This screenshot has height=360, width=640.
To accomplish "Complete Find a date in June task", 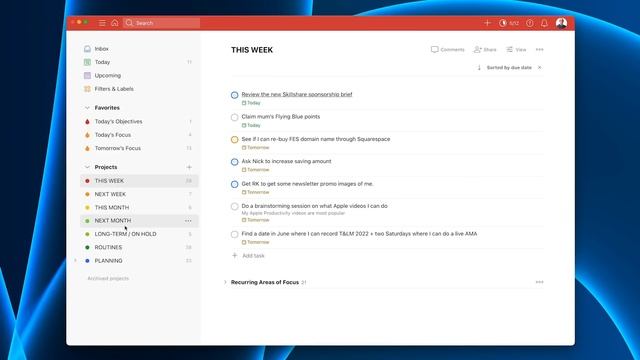I will [x=234, y=235].
